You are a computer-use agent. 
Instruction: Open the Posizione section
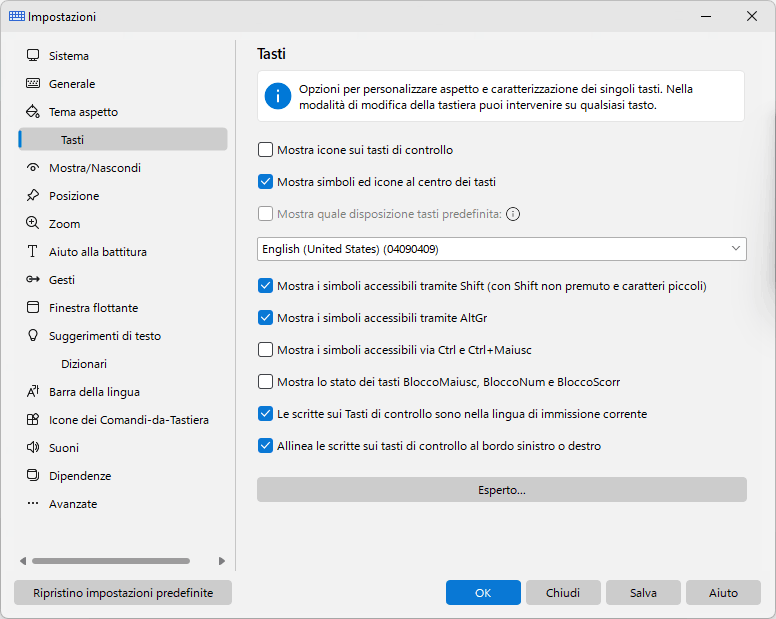click(123, 196)
